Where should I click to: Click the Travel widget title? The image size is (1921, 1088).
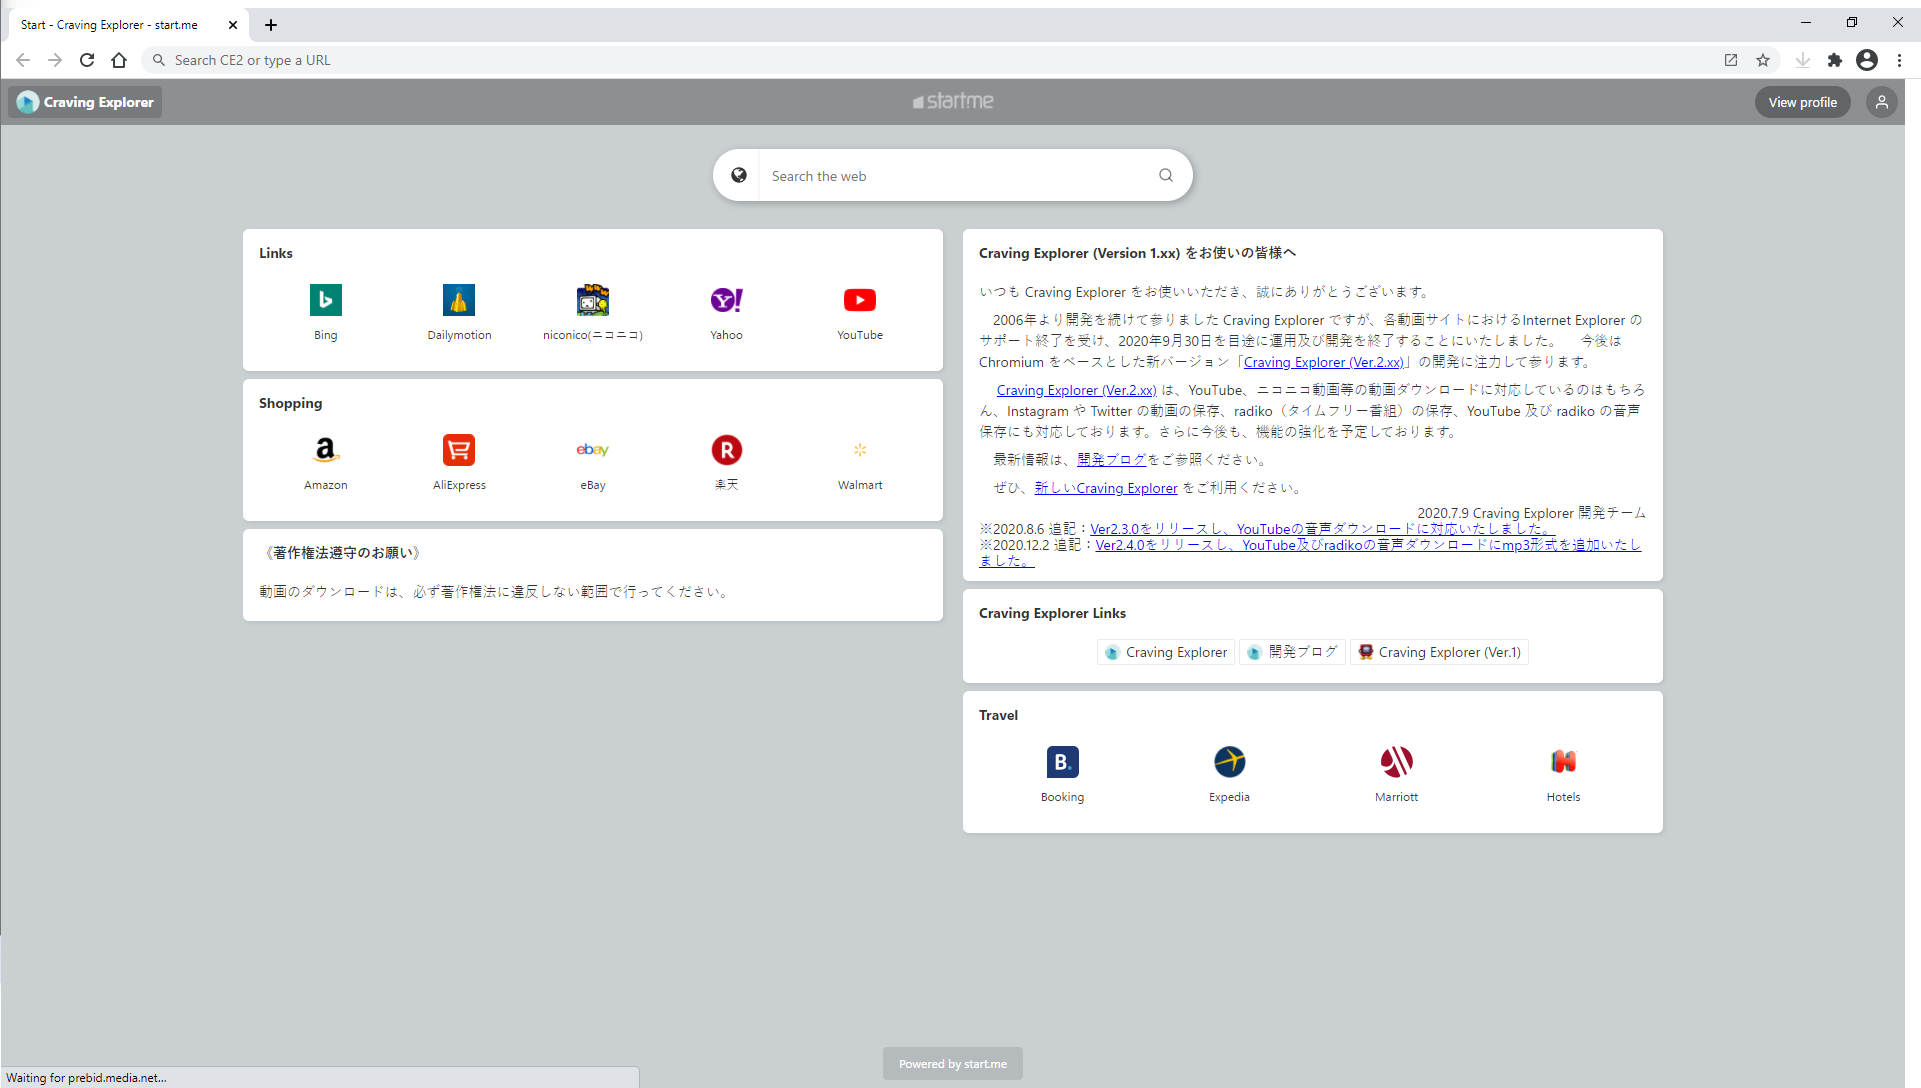pyautogui.click(x=999, y=715)
